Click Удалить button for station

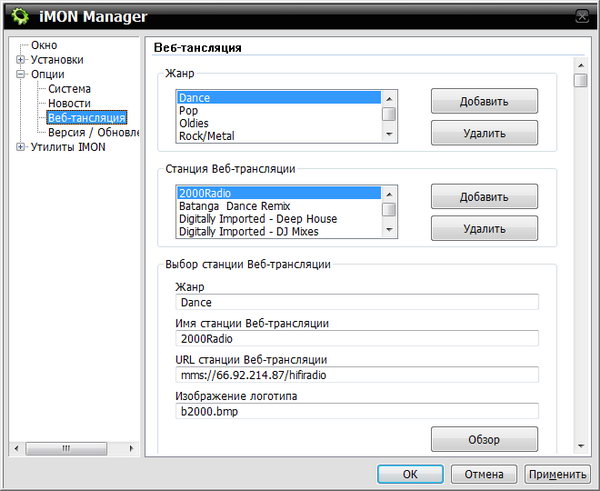tap(484, 228)
